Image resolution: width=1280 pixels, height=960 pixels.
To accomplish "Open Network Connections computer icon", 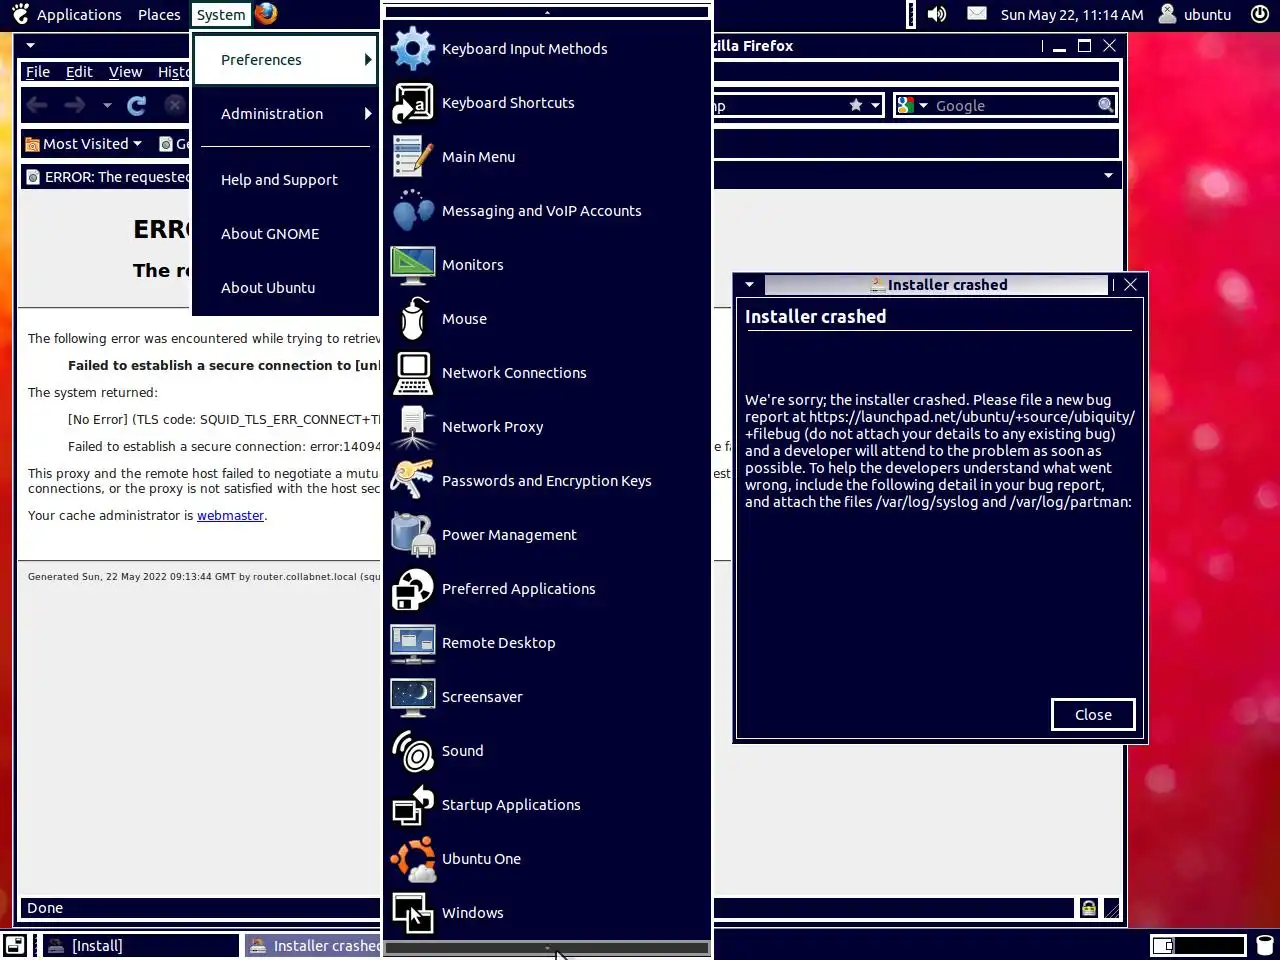I will [413, 373].
